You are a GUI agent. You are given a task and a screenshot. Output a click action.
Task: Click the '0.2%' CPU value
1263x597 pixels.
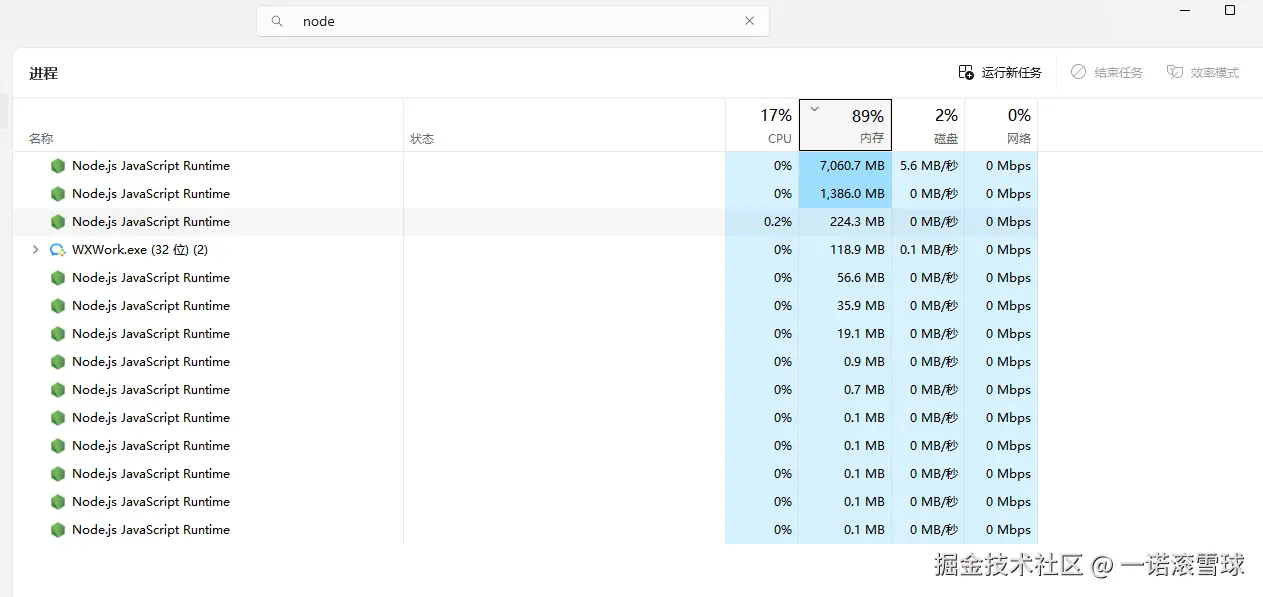coord(778,222)
